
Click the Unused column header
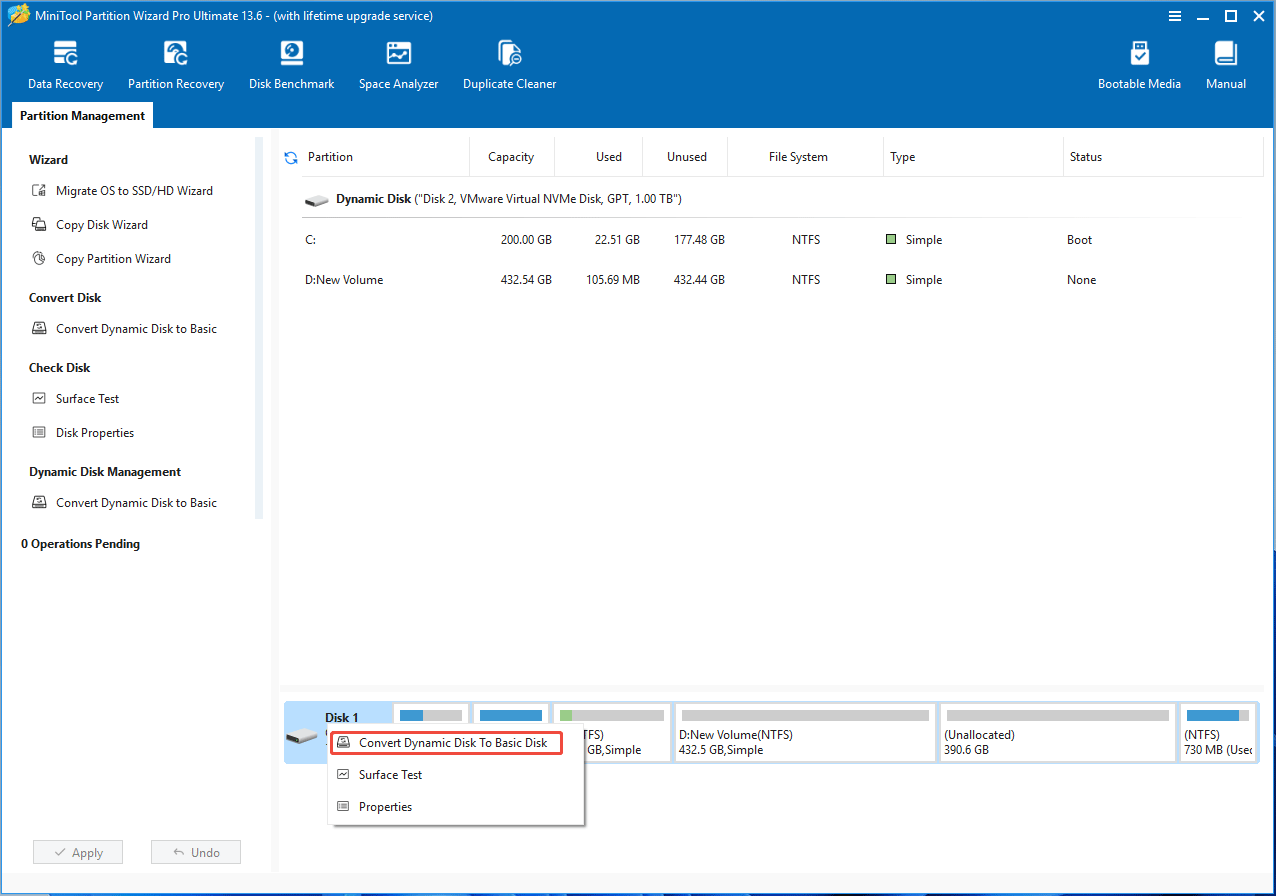687,157
